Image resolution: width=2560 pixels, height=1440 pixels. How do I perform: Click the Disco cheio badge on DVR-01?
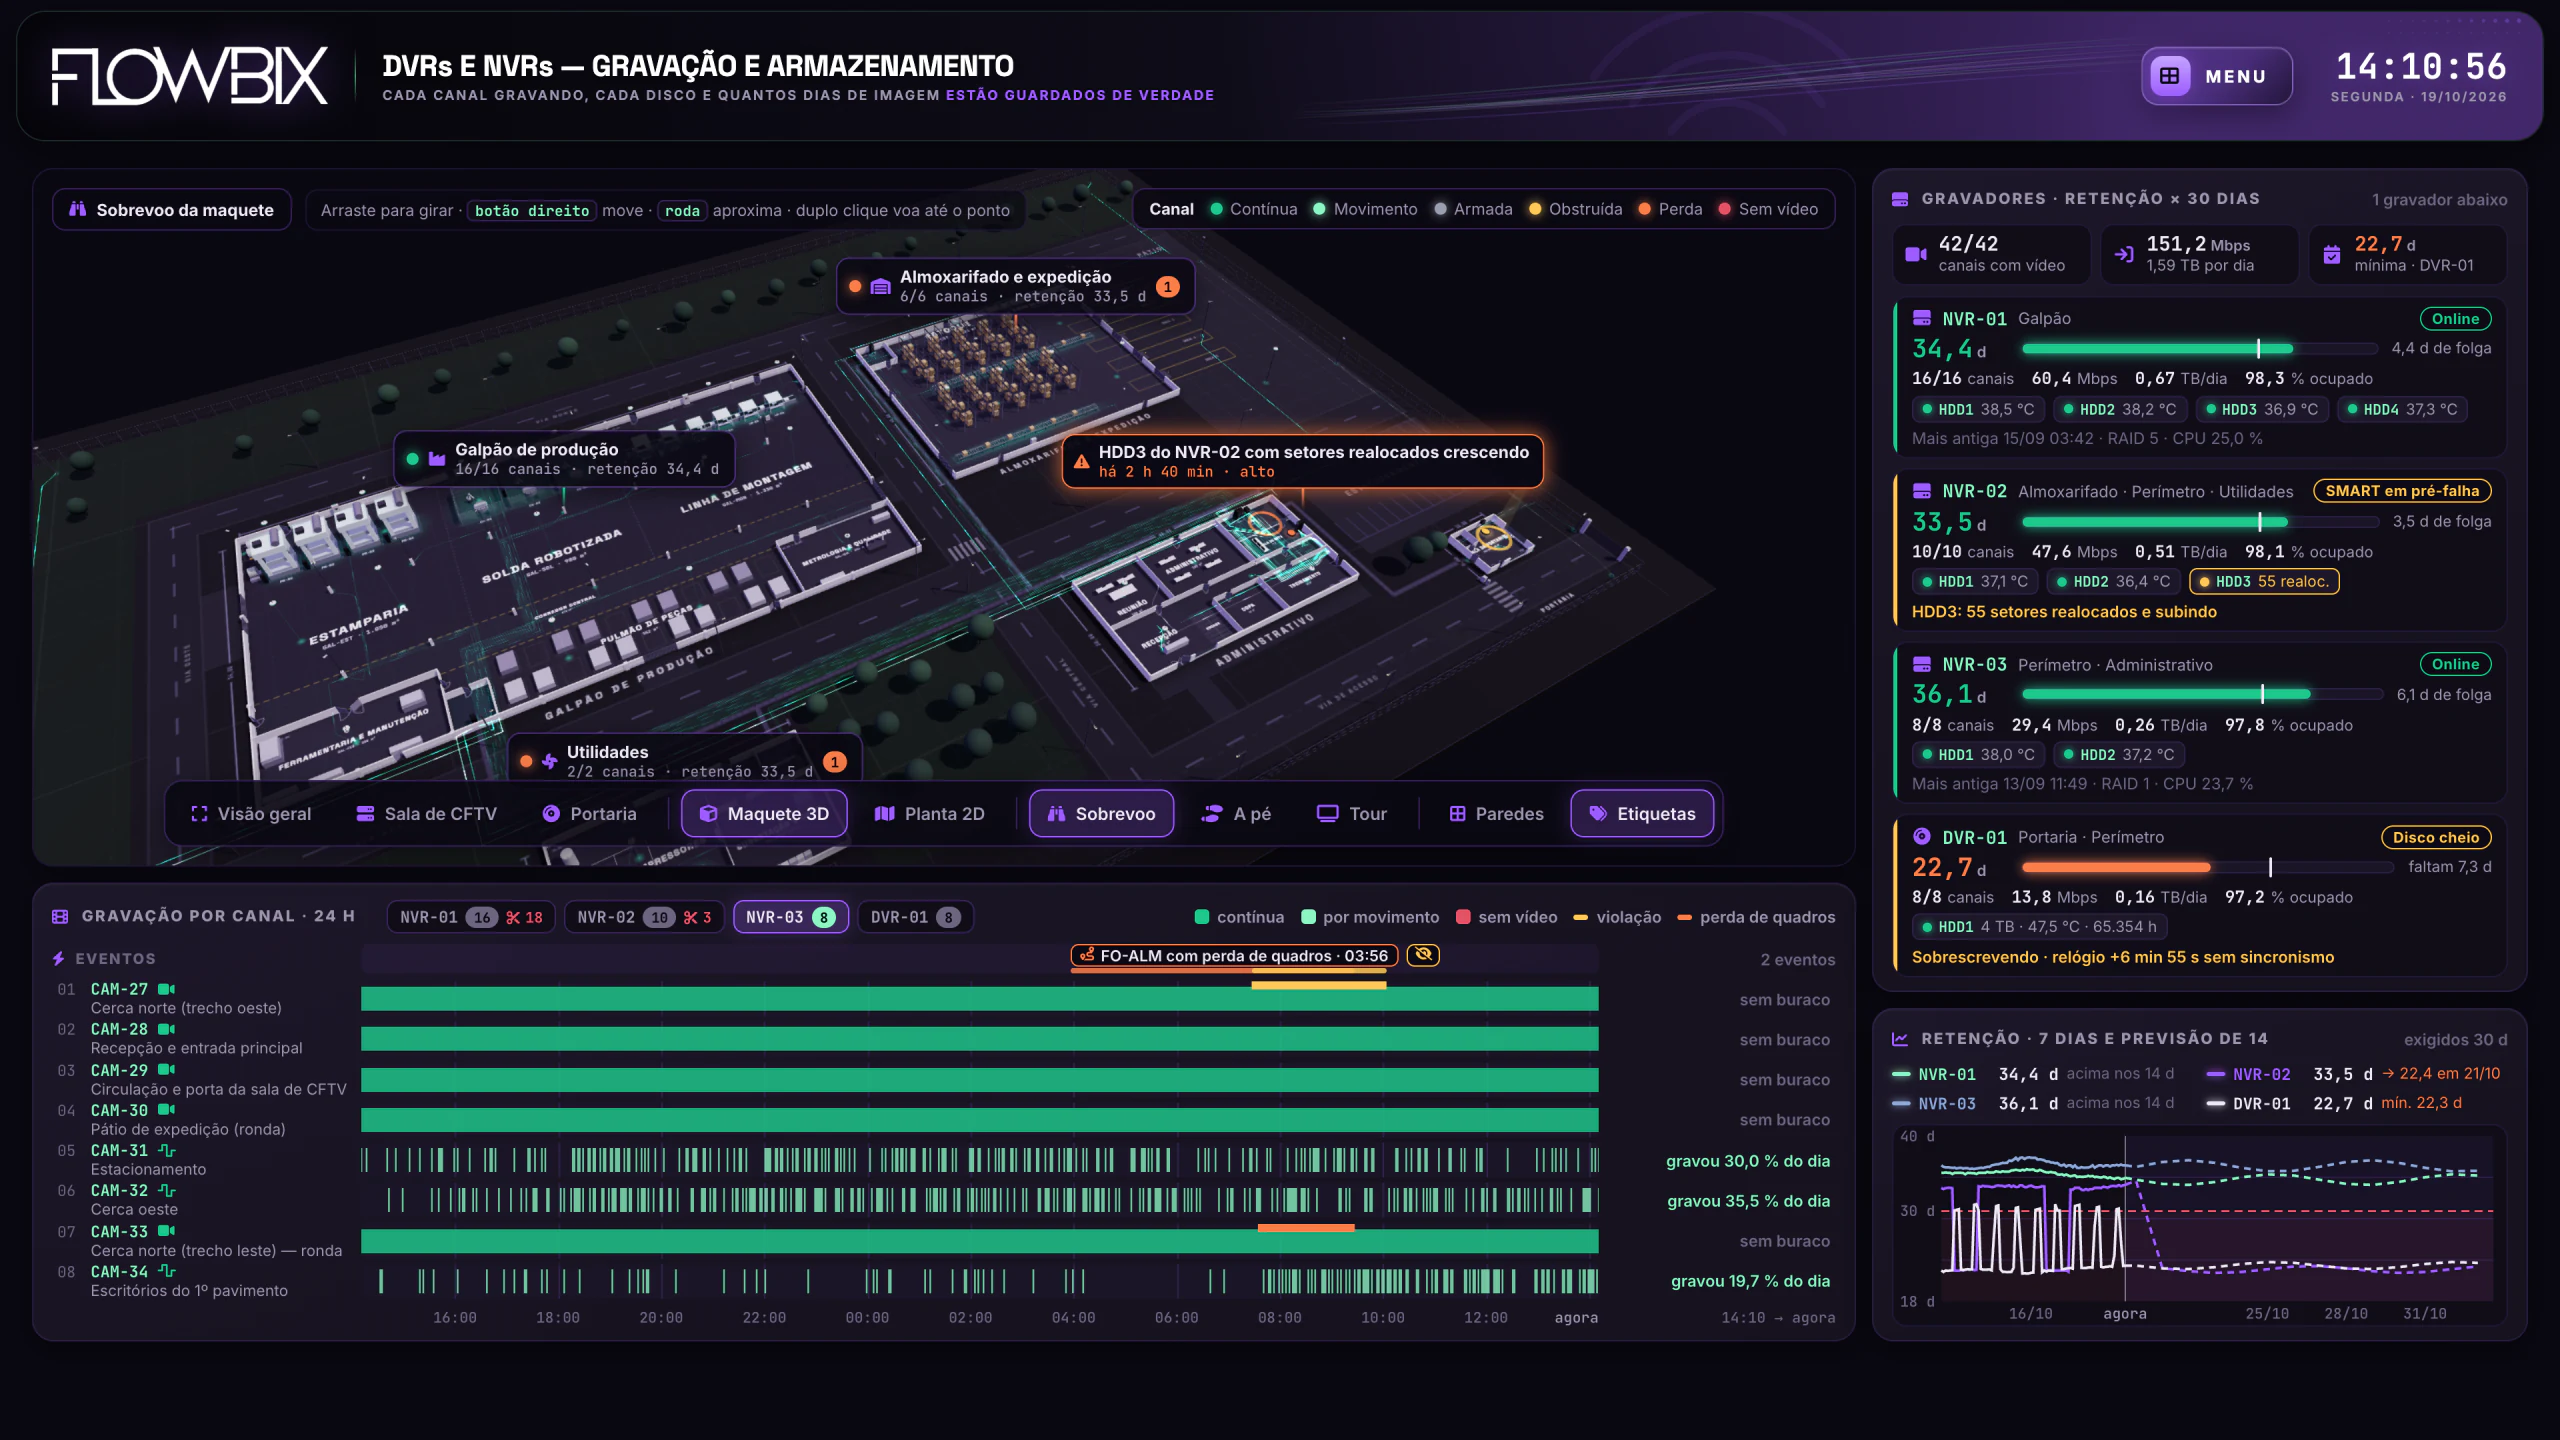(x=2436, y=838)
